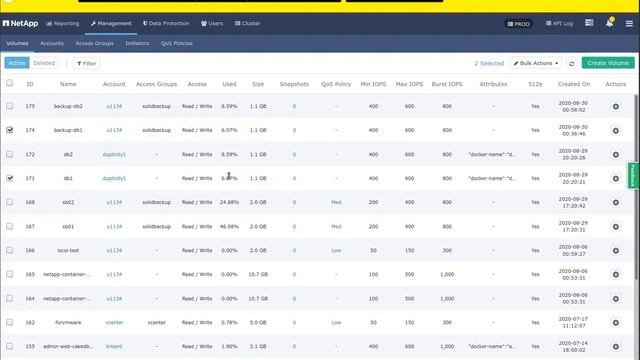Open the Bulk Actions dropdown
640x360 pixels.
click(x=536, y=63)
